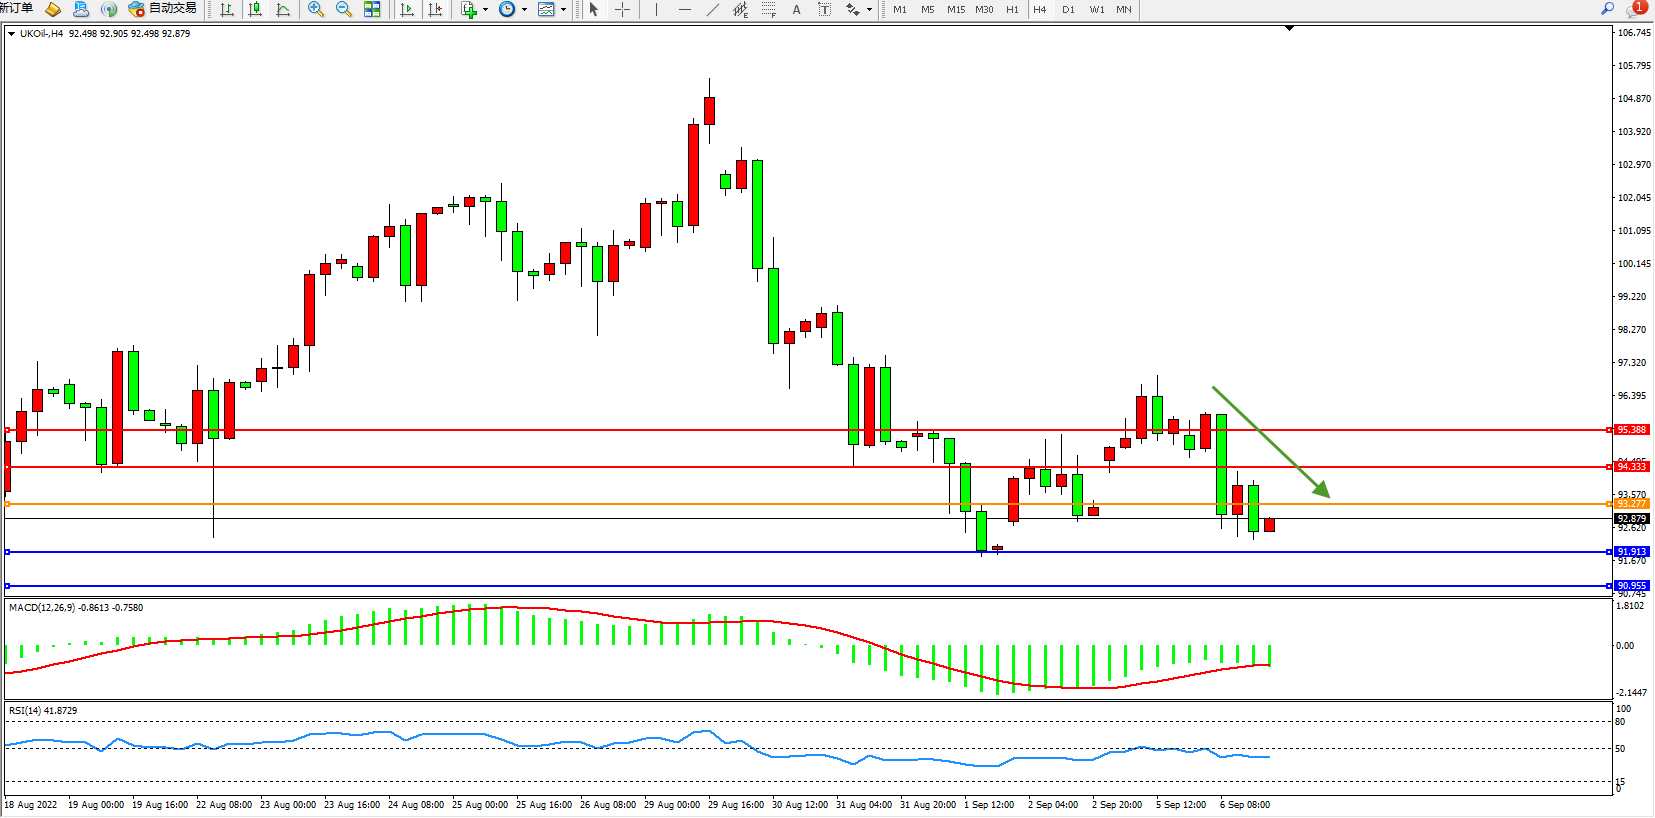1655x818 pixels.
Task: Click the Zoom In magnifier icon
Action: point(316,9)
